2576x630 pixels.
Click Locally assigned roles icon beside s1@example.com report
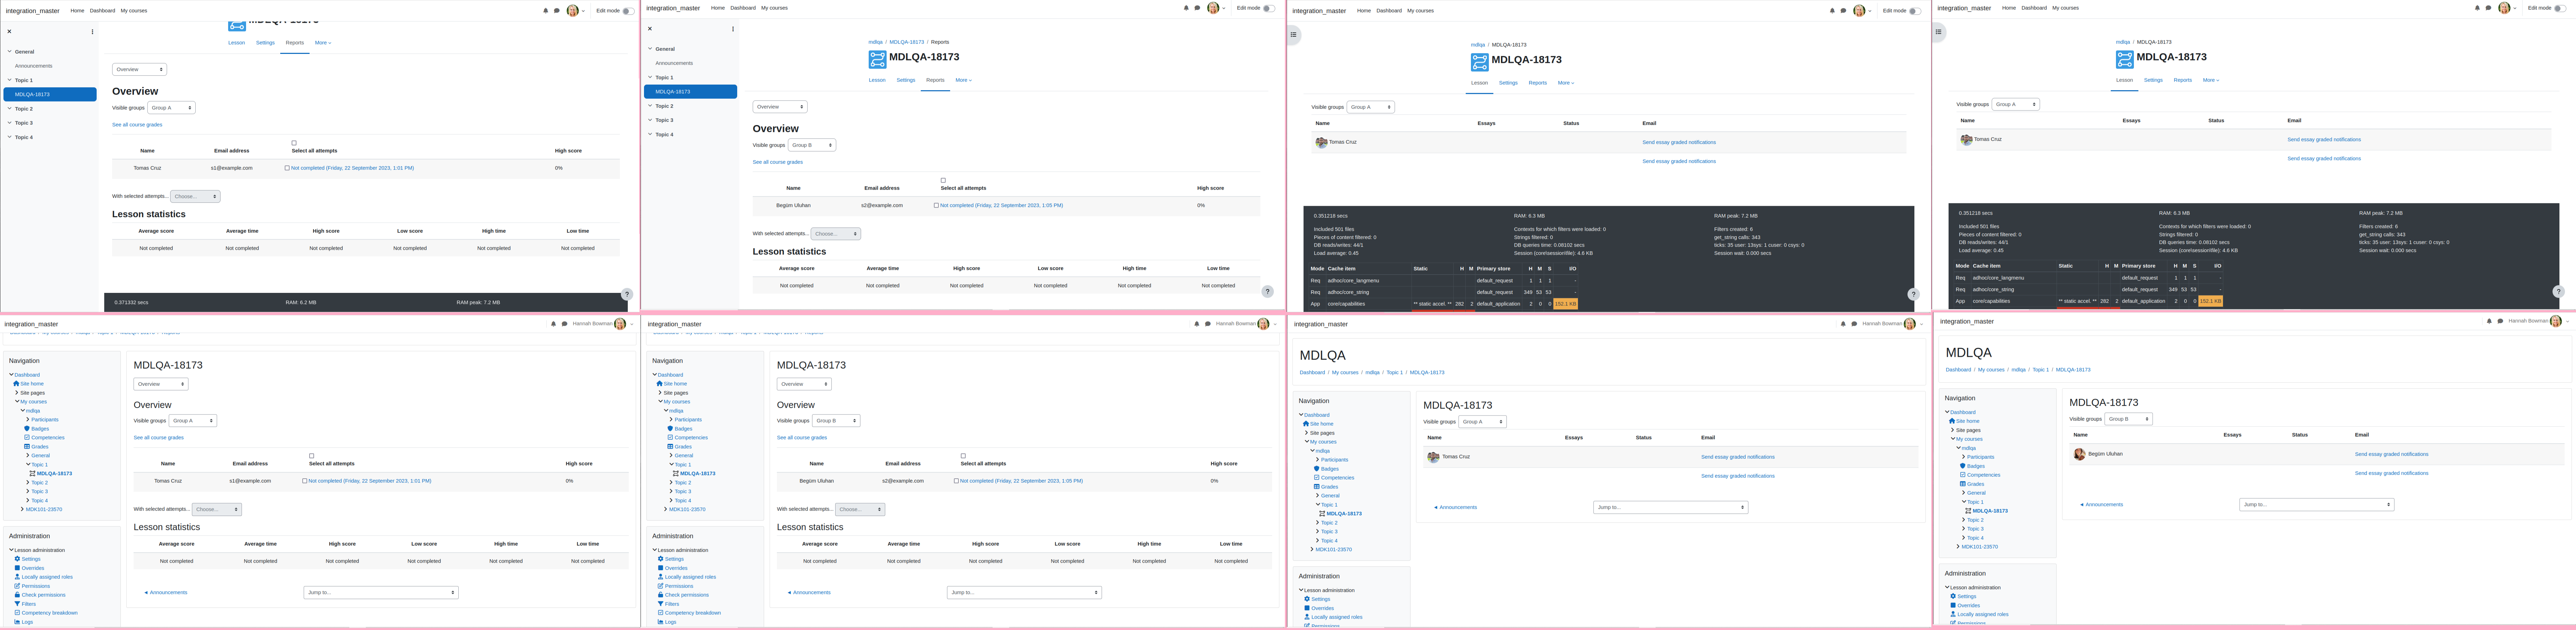(x=17, y=577)
